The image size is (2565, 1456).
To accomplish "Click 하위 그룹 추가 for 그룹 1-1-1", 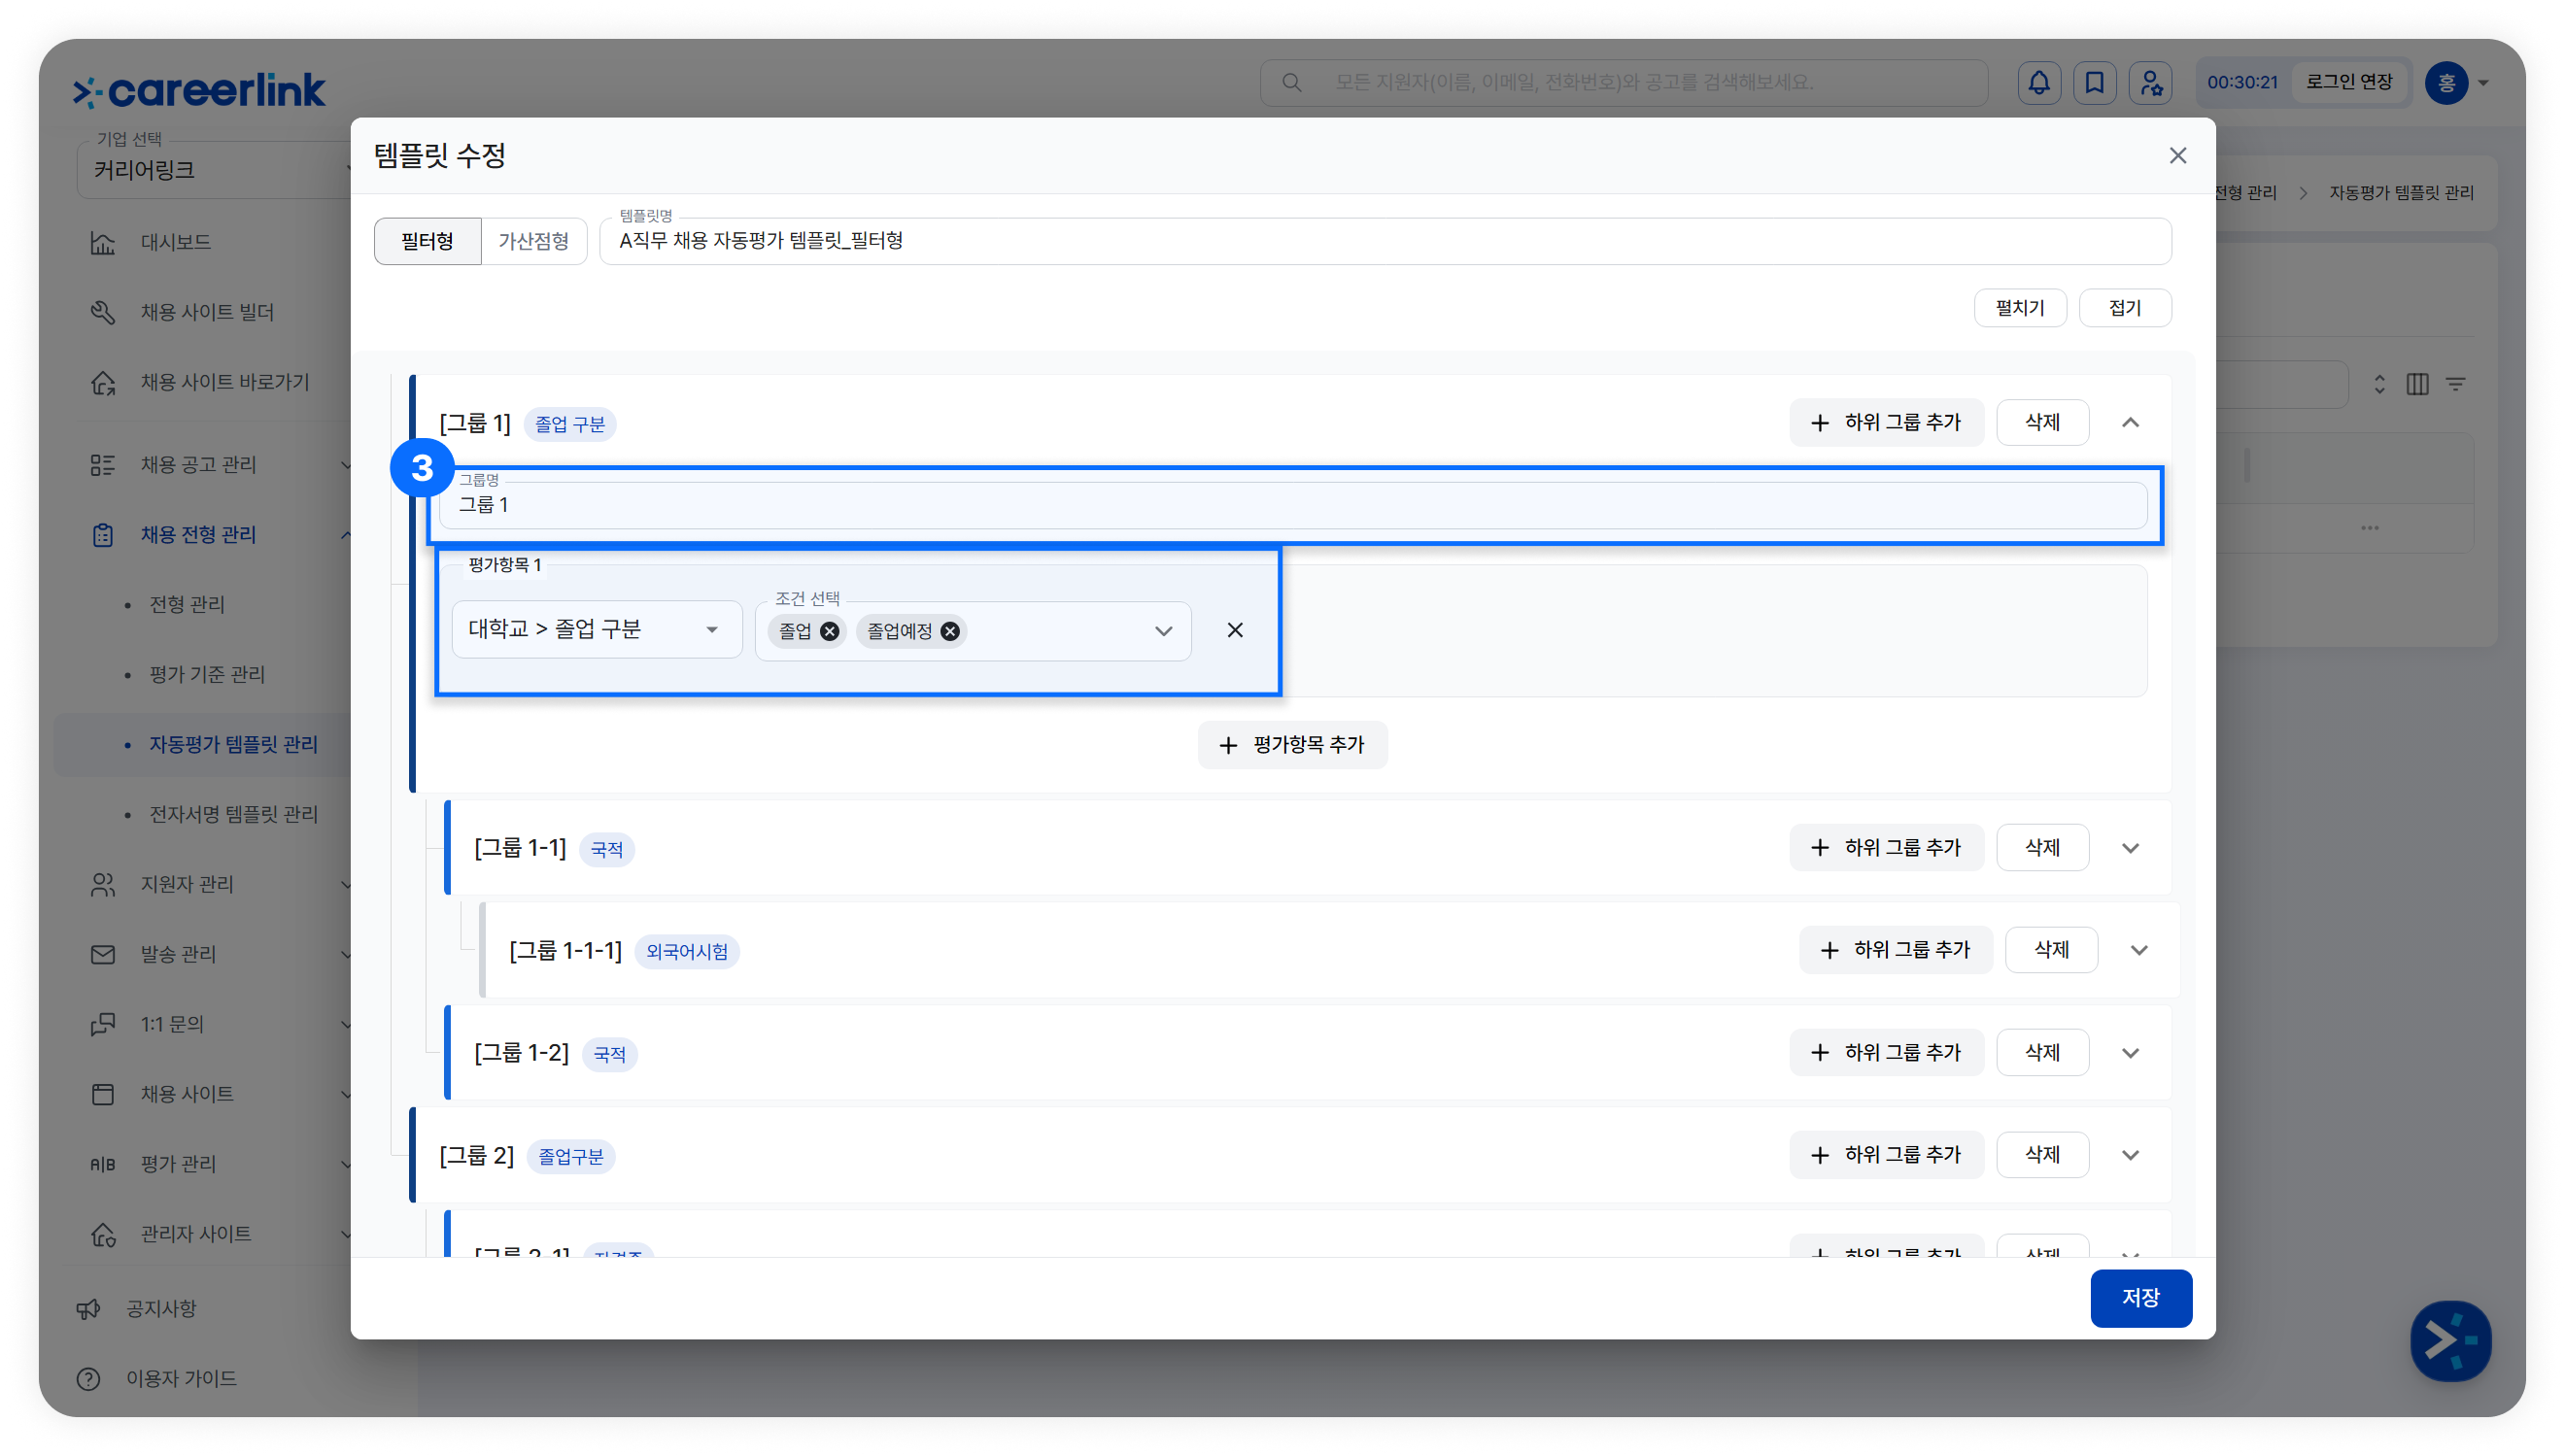I will (x=1895, y=950).
